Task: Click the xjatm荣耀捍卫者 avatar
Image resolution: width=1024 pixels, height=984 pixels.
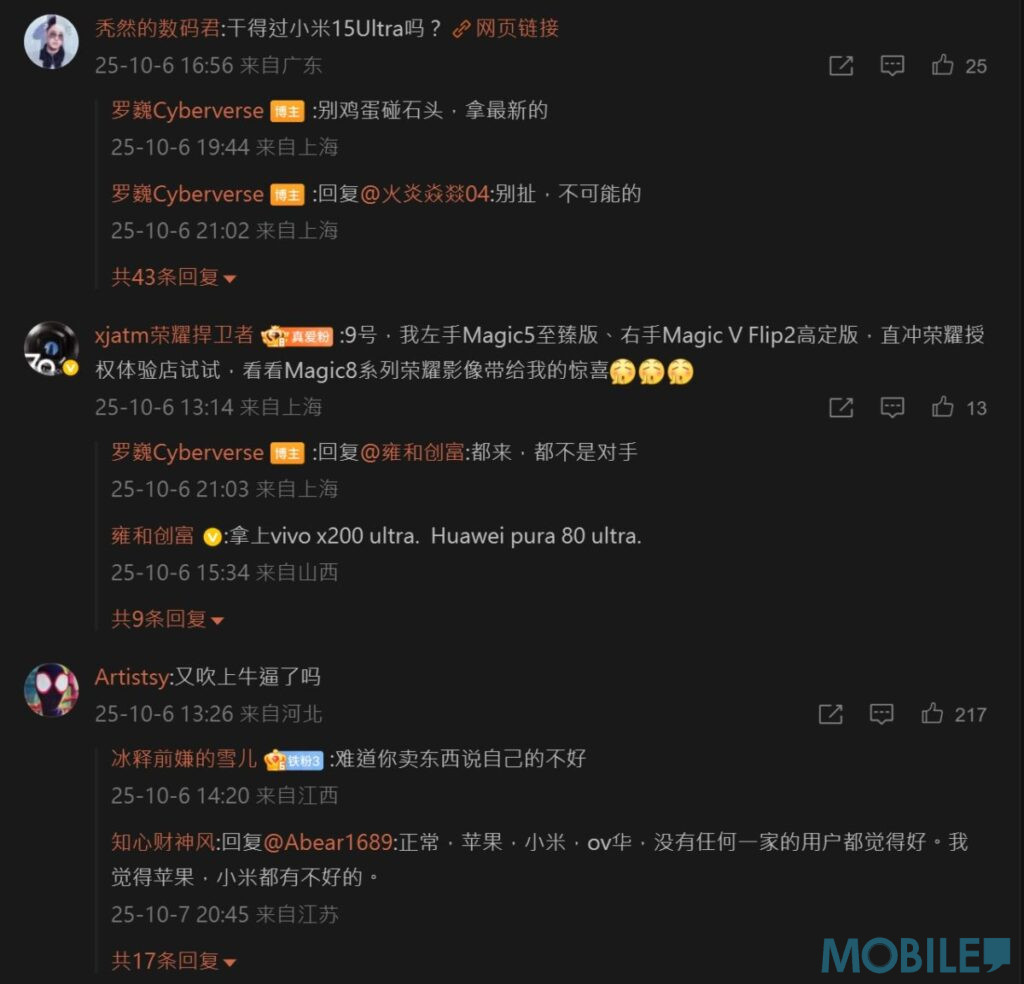Action: pos(51,349)
